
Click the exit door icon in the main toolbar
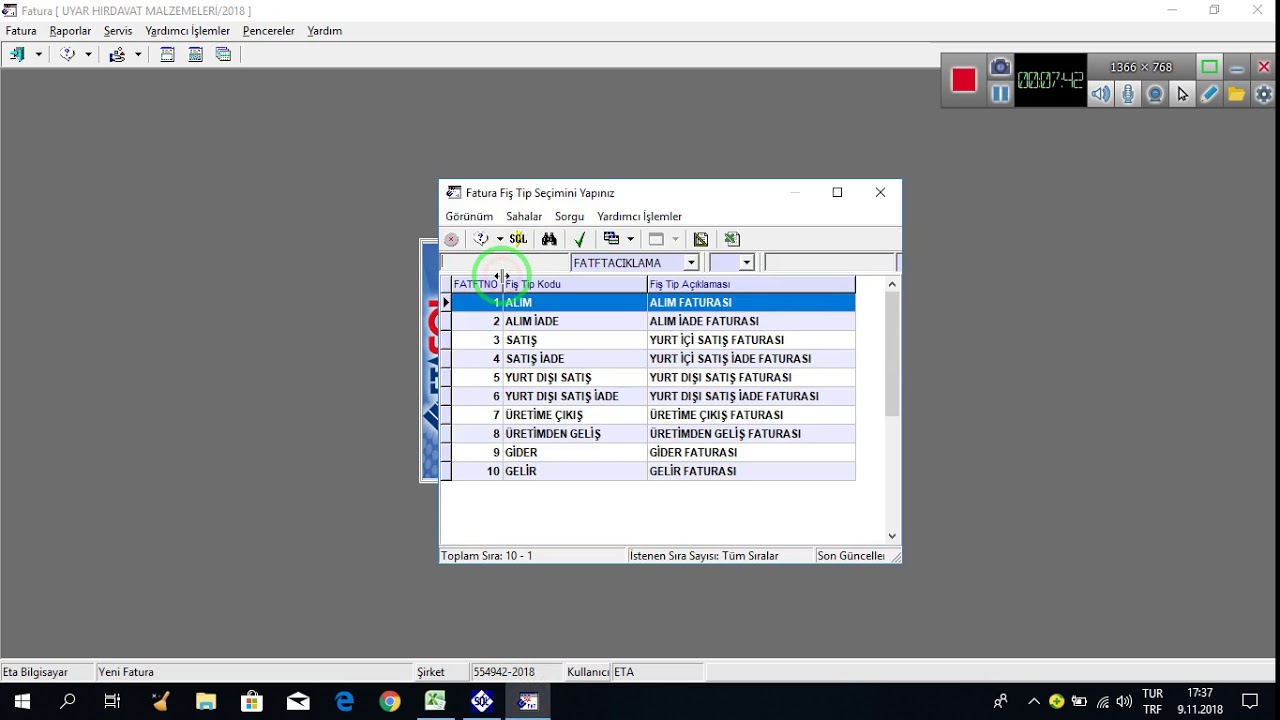point(17,55)
